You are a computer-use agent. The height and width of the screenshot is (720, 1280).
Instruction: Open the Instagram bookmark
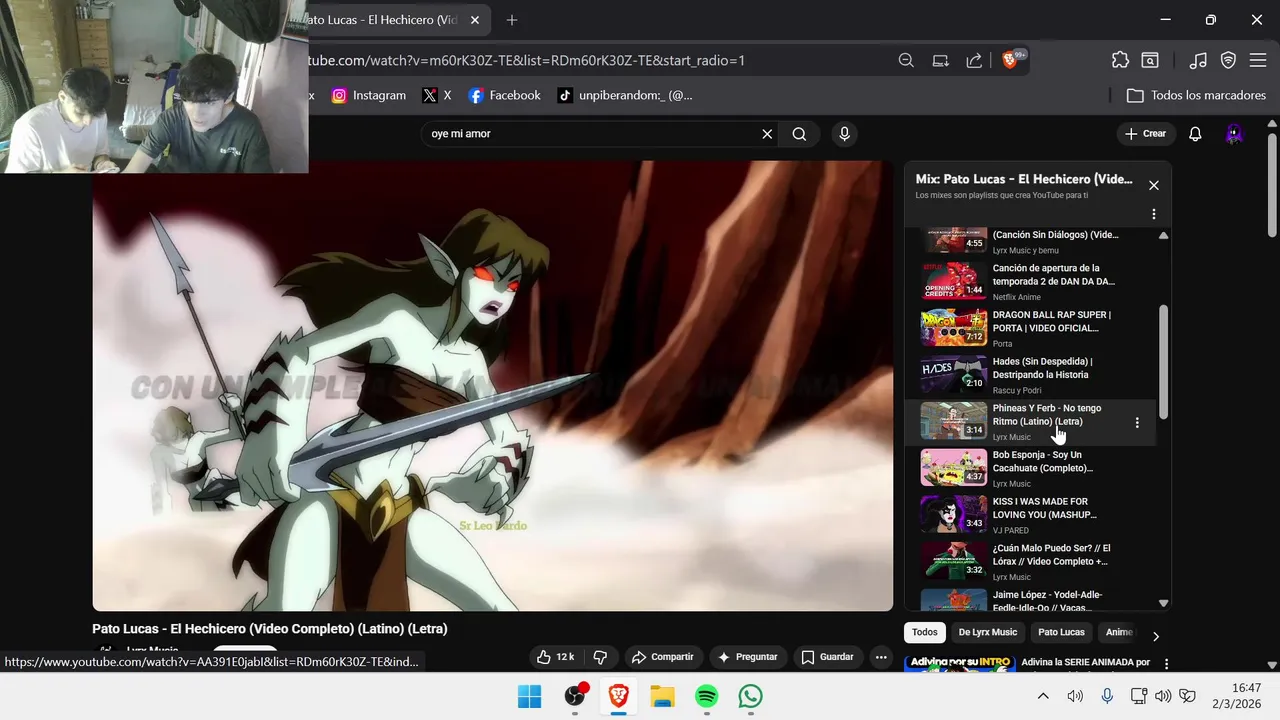(369, 95)
